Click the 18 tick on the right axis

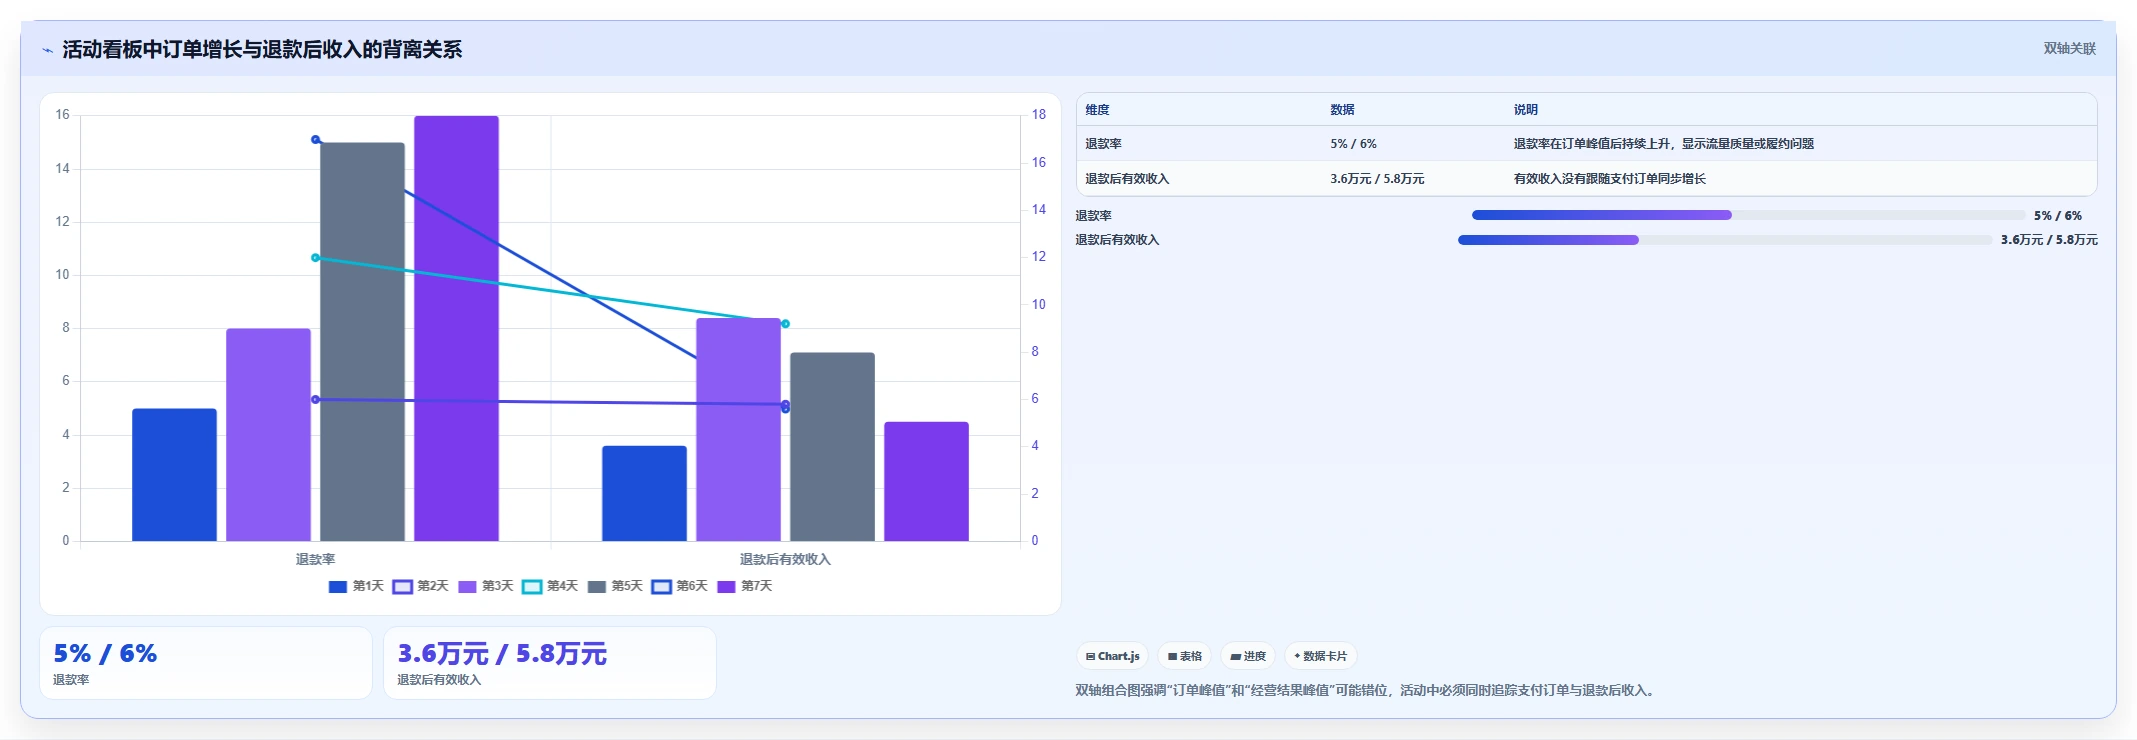pos(1039,115)
